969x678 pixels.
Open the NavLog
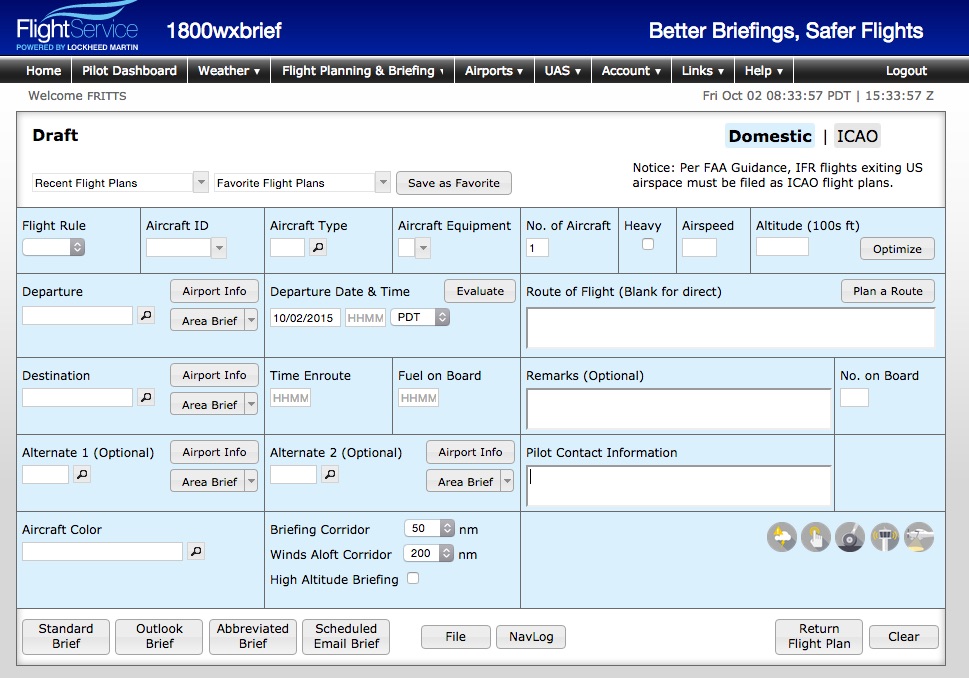(531, 637)
